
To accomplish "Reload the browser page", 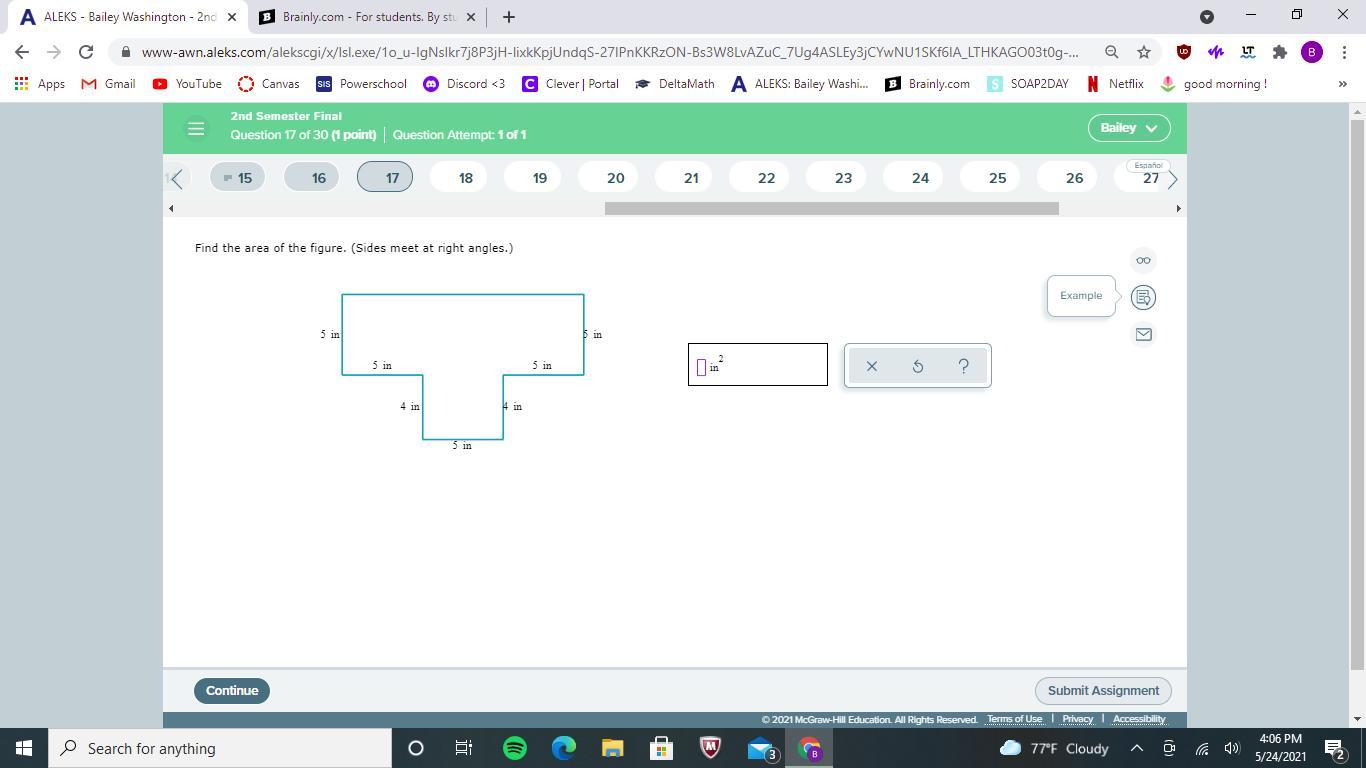I will [x=86, y=52].
